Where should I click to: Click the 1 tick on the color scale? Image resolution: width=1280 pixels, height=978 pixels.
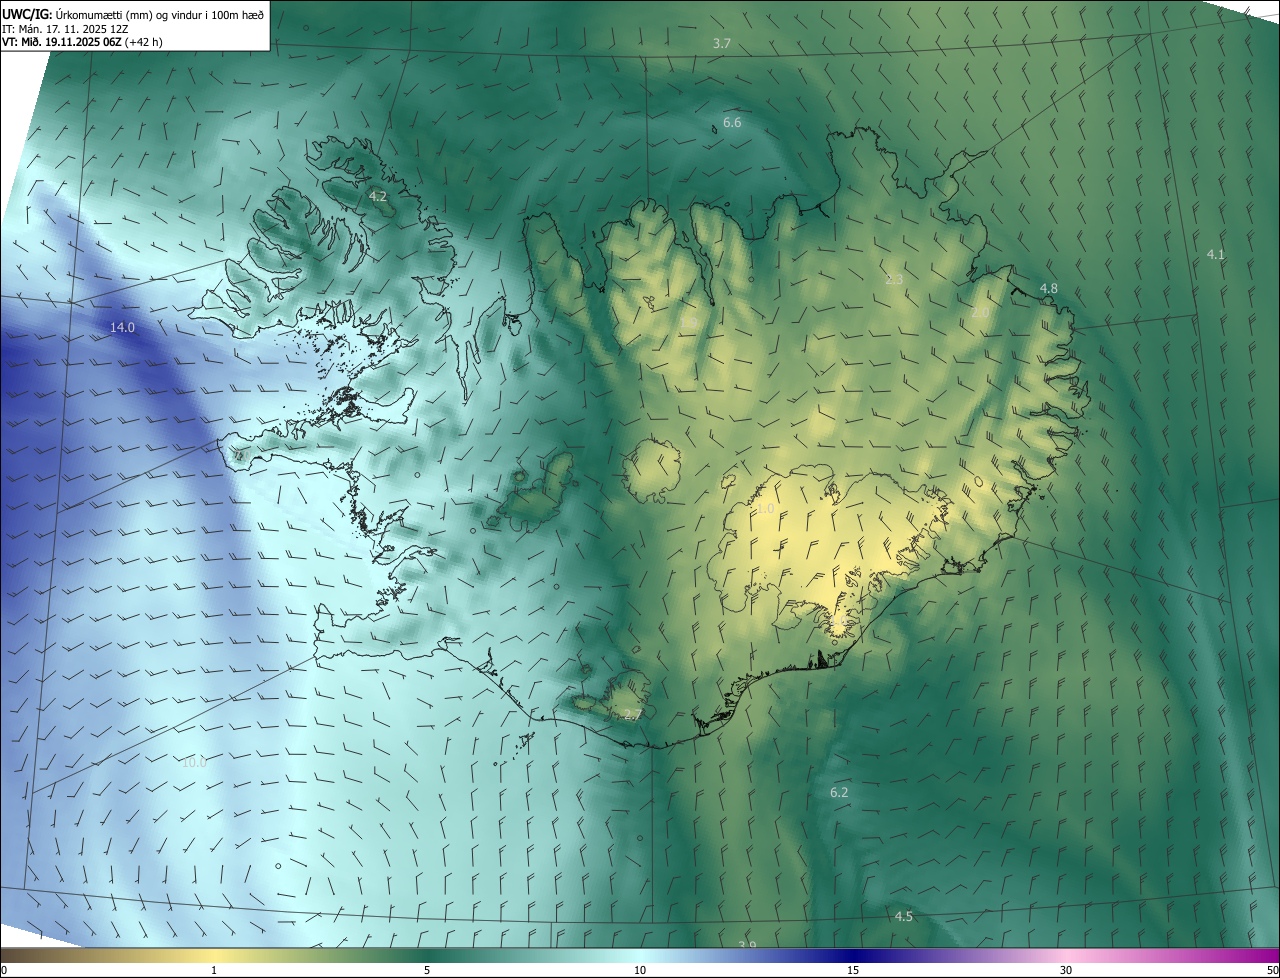tap(214, 970)
